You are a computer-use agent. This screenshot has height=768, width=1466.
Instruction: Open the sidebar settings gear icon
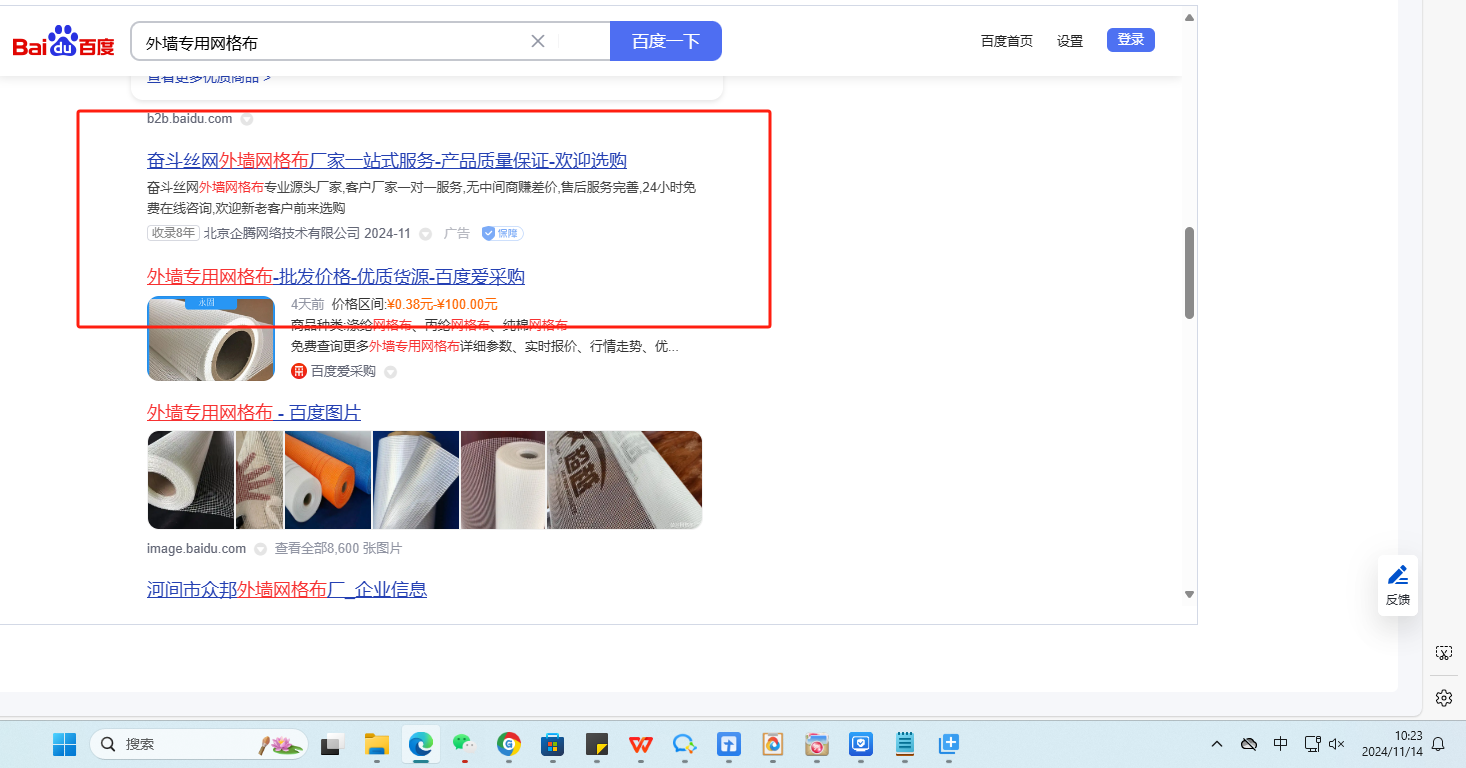(1443, 697)
